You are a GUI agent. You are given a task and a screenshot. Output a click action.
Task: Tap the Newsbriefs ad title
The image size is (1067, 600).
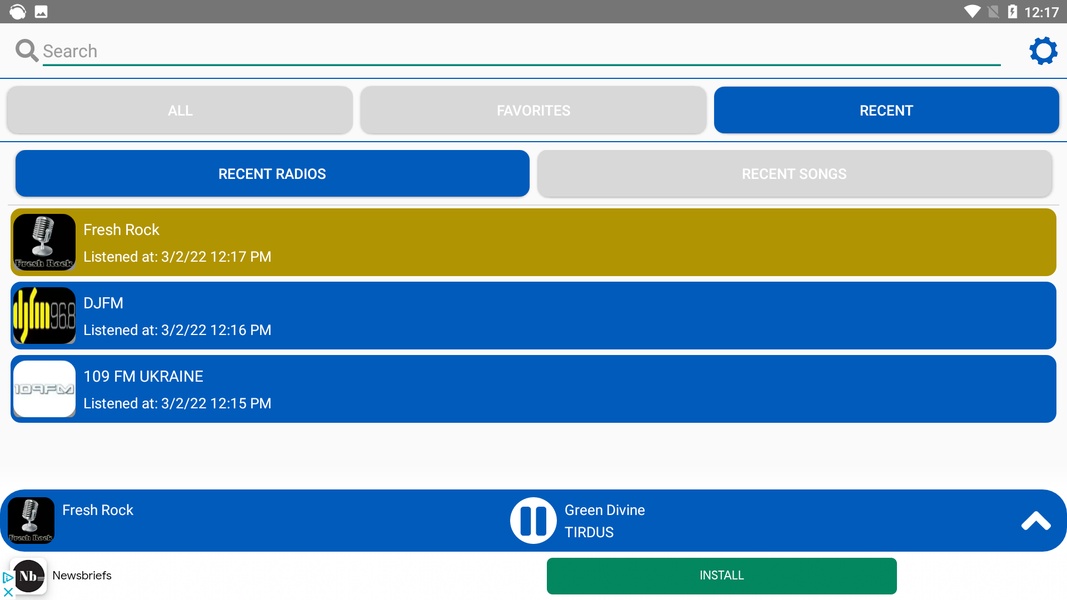[82, 576]
